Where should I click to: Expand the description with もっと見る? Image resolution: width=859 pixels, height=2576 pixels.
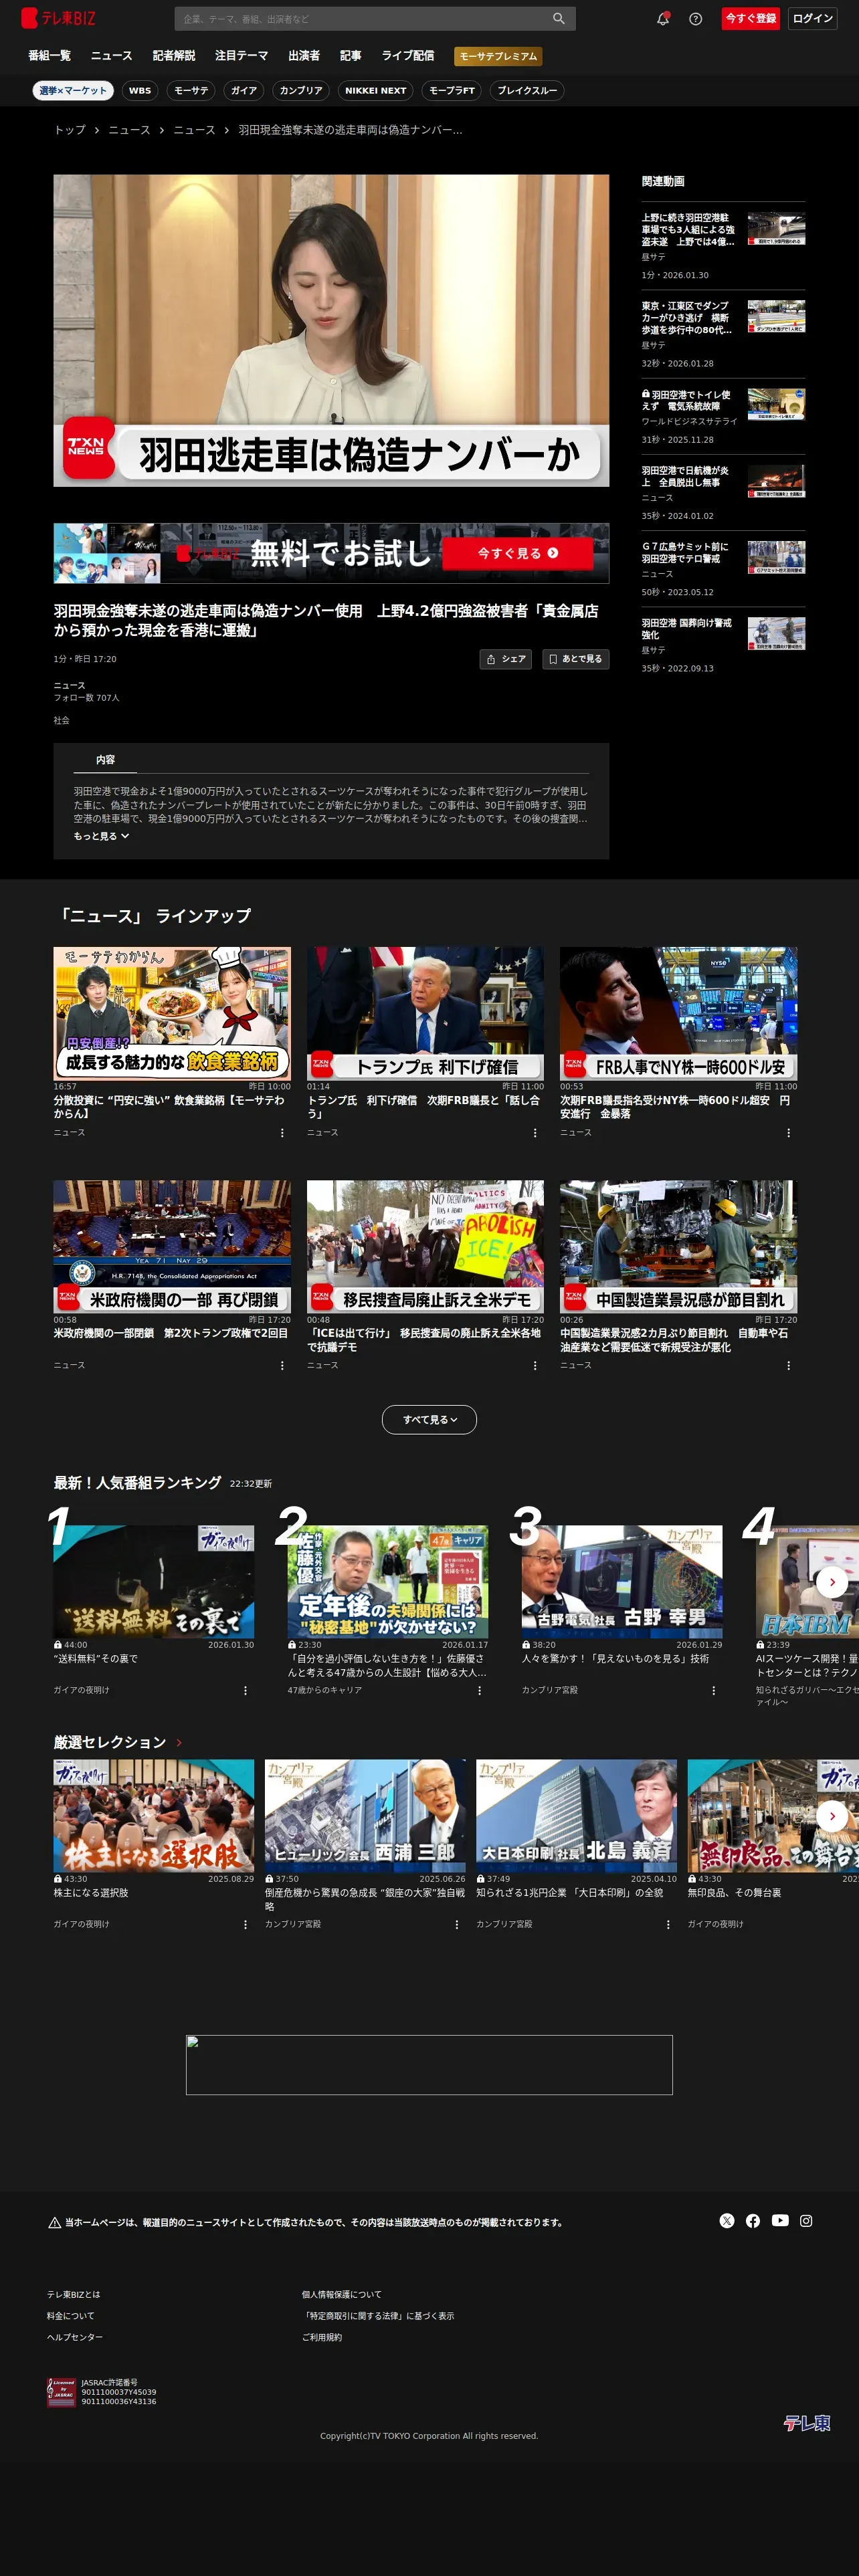coord(101,836)
